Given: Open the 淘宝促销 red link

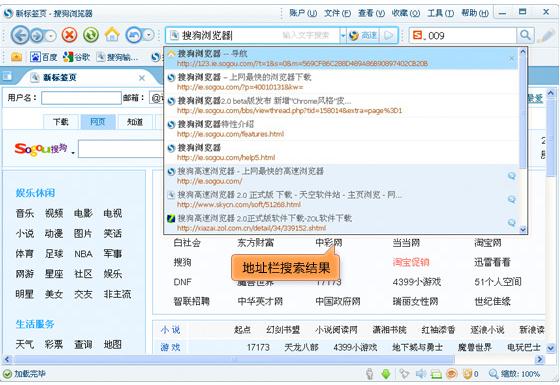Looking at the screenshot, I should (x=411, y=262).
